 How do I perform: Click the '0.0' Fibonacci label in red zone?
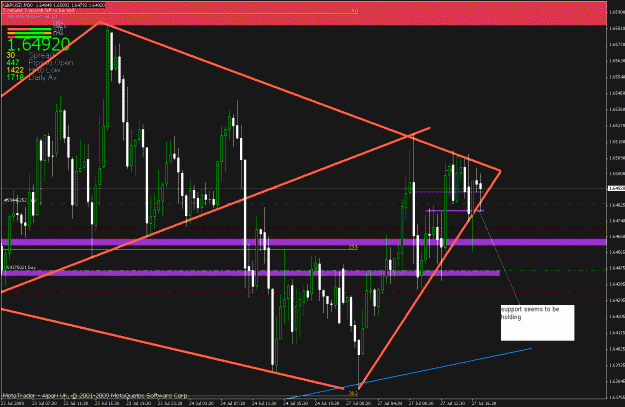tap(355, 11)
